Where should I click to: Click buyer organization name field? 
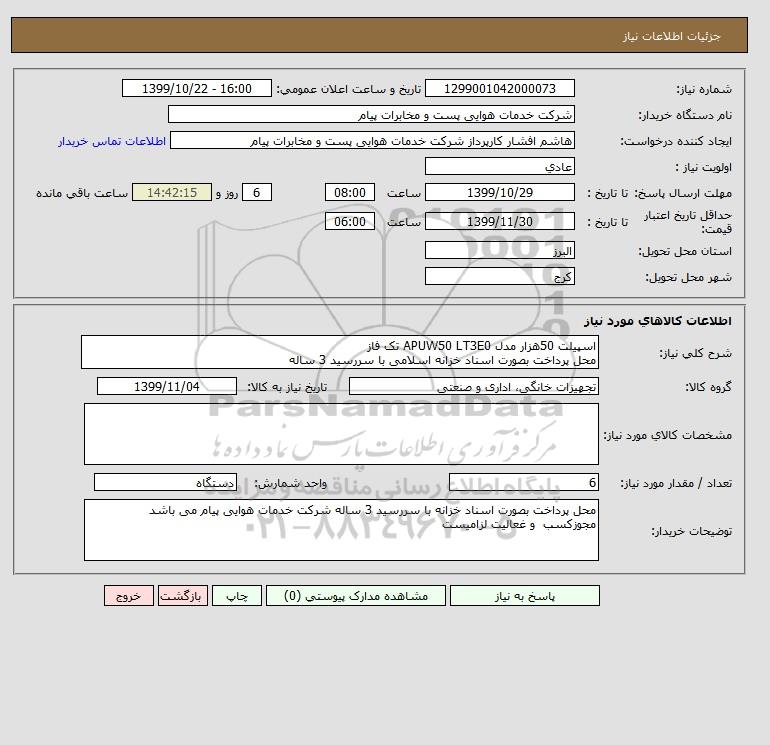point(371,114)
